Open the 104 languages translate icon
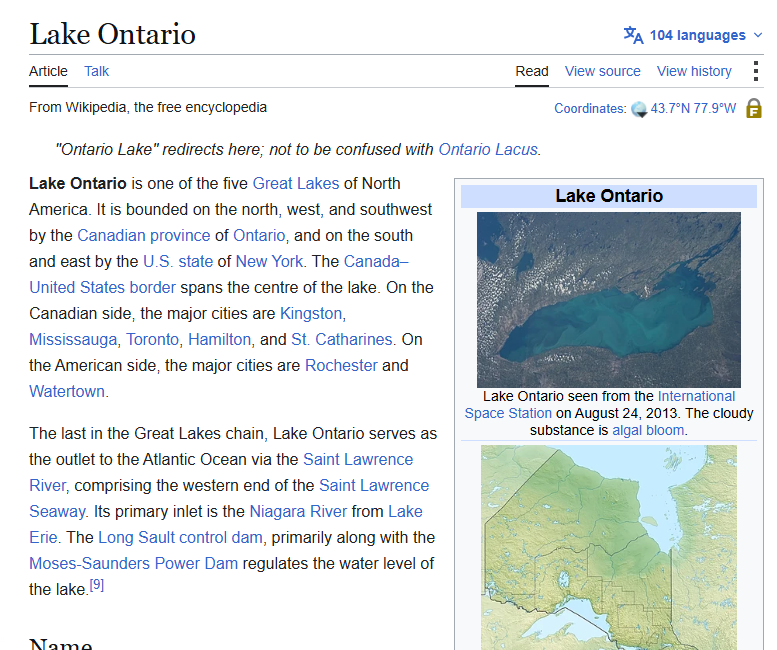The image size is (777, 650). (x=633, y=35)
